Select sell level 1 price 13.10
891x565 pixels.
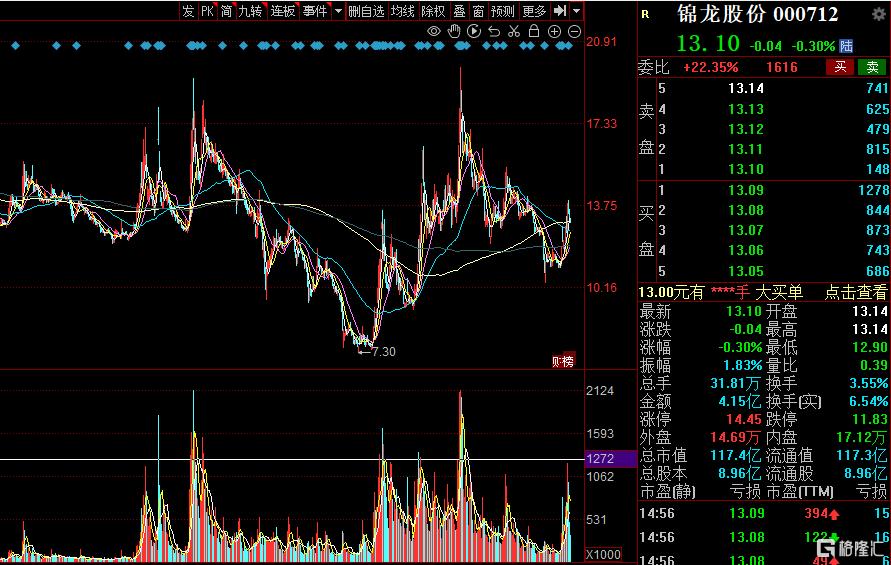click(x=746, y=169)
